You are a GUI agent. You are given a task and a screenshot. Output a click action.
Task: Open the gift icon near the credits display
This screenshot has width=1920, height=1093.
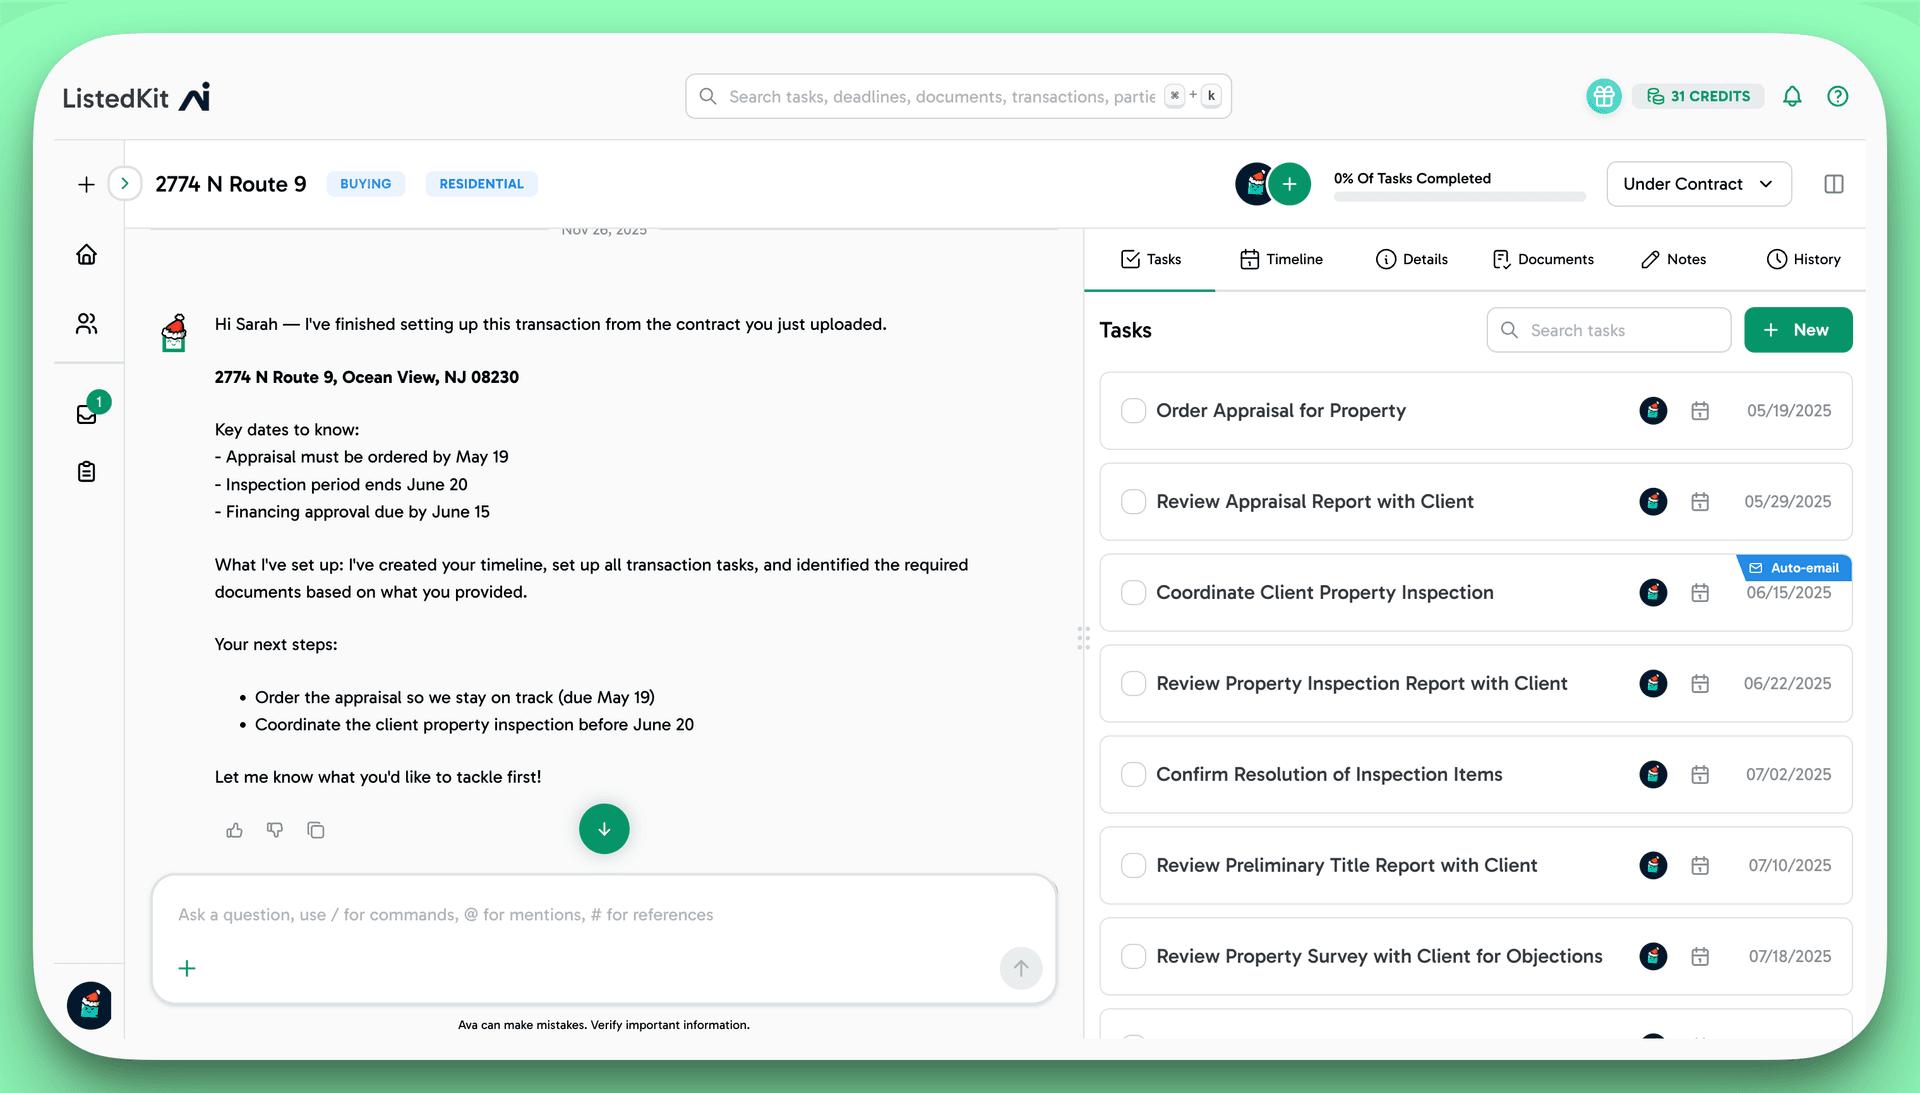point(1603,96)
